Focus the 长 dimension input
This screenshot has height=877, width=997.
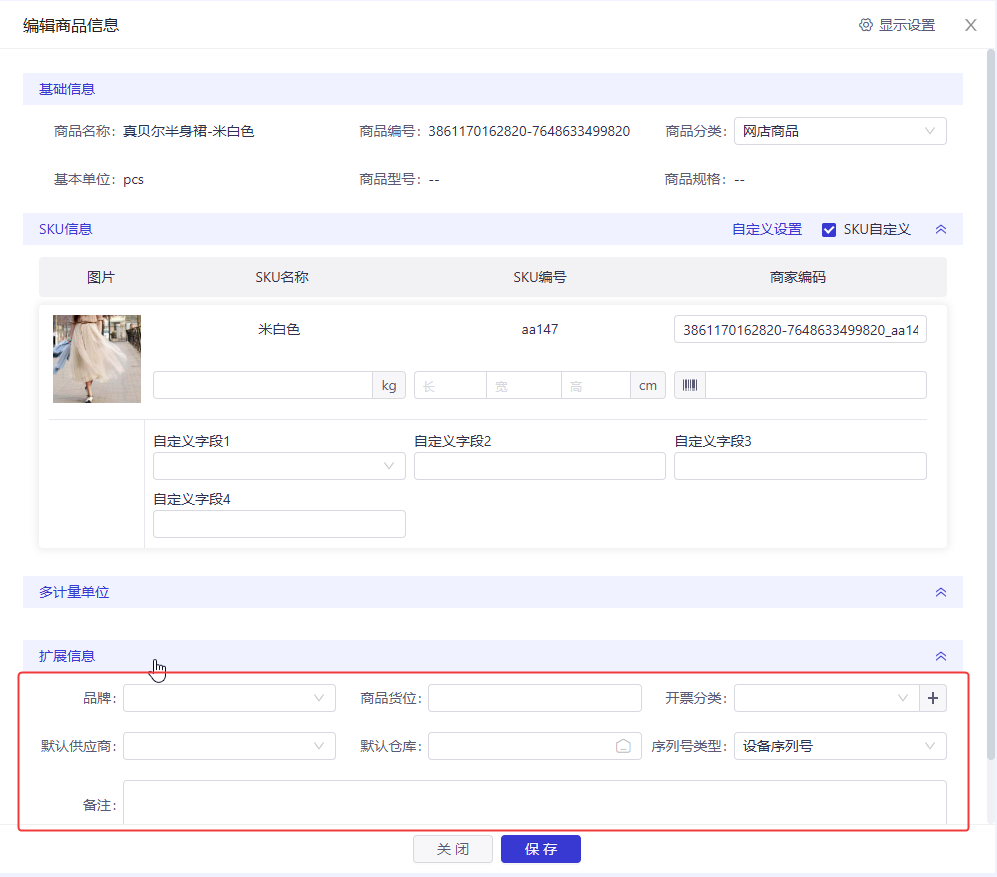coord(450,385)
